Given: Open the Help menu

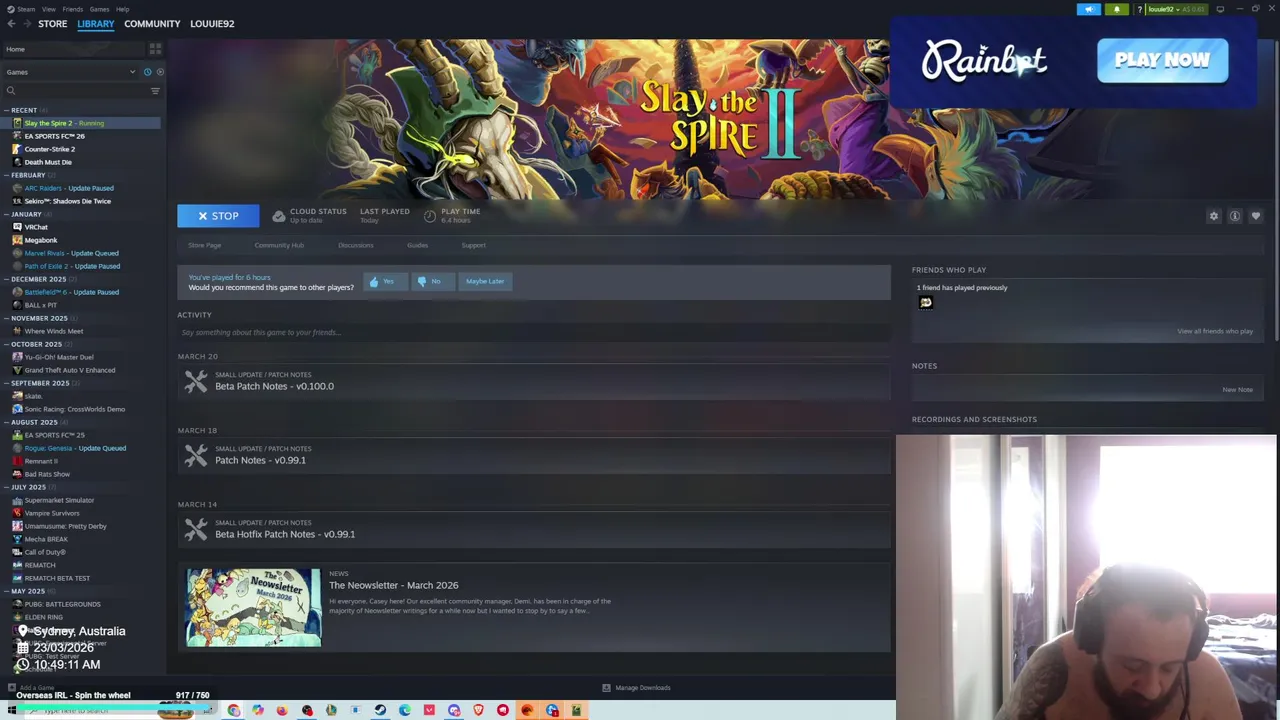Looking at the screenshot, I should coord(122,9).
